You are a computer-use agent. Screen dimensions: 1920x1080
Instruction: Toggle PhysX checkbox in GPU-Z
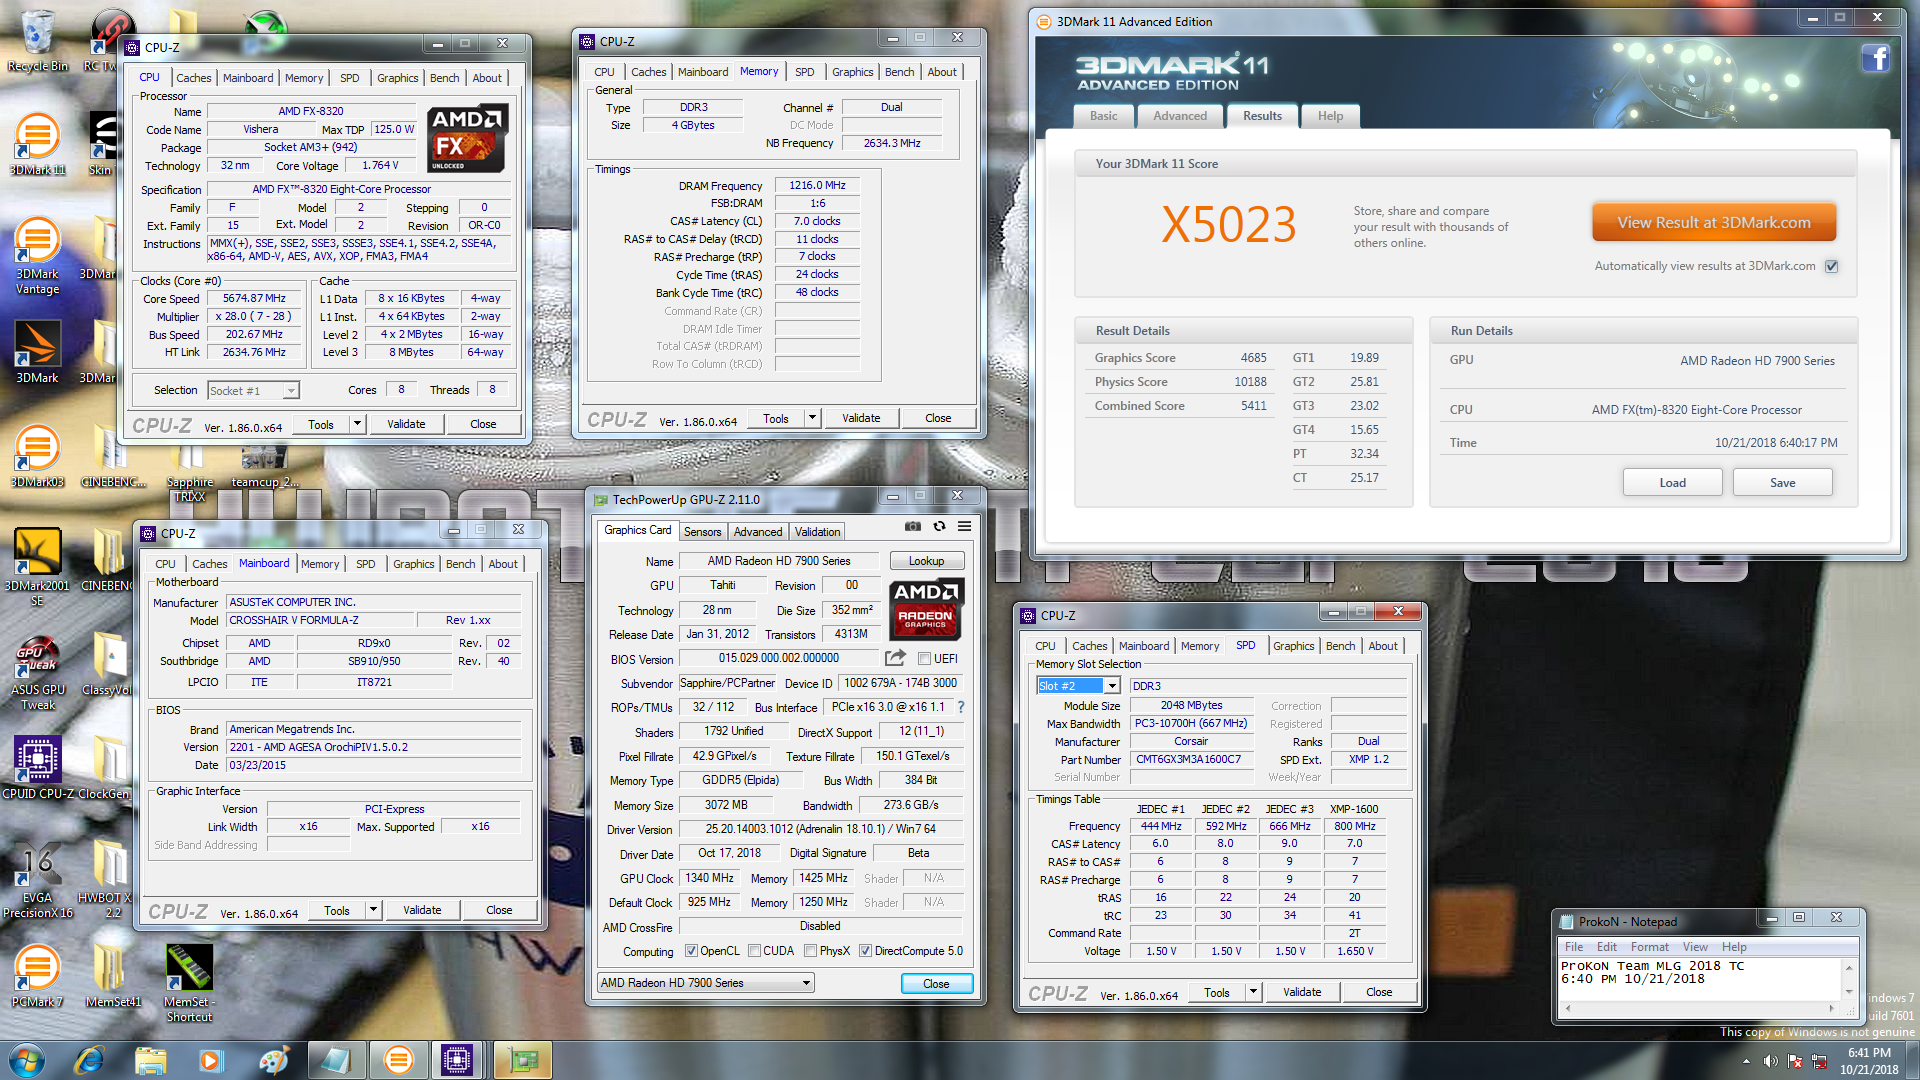[810, 951]
